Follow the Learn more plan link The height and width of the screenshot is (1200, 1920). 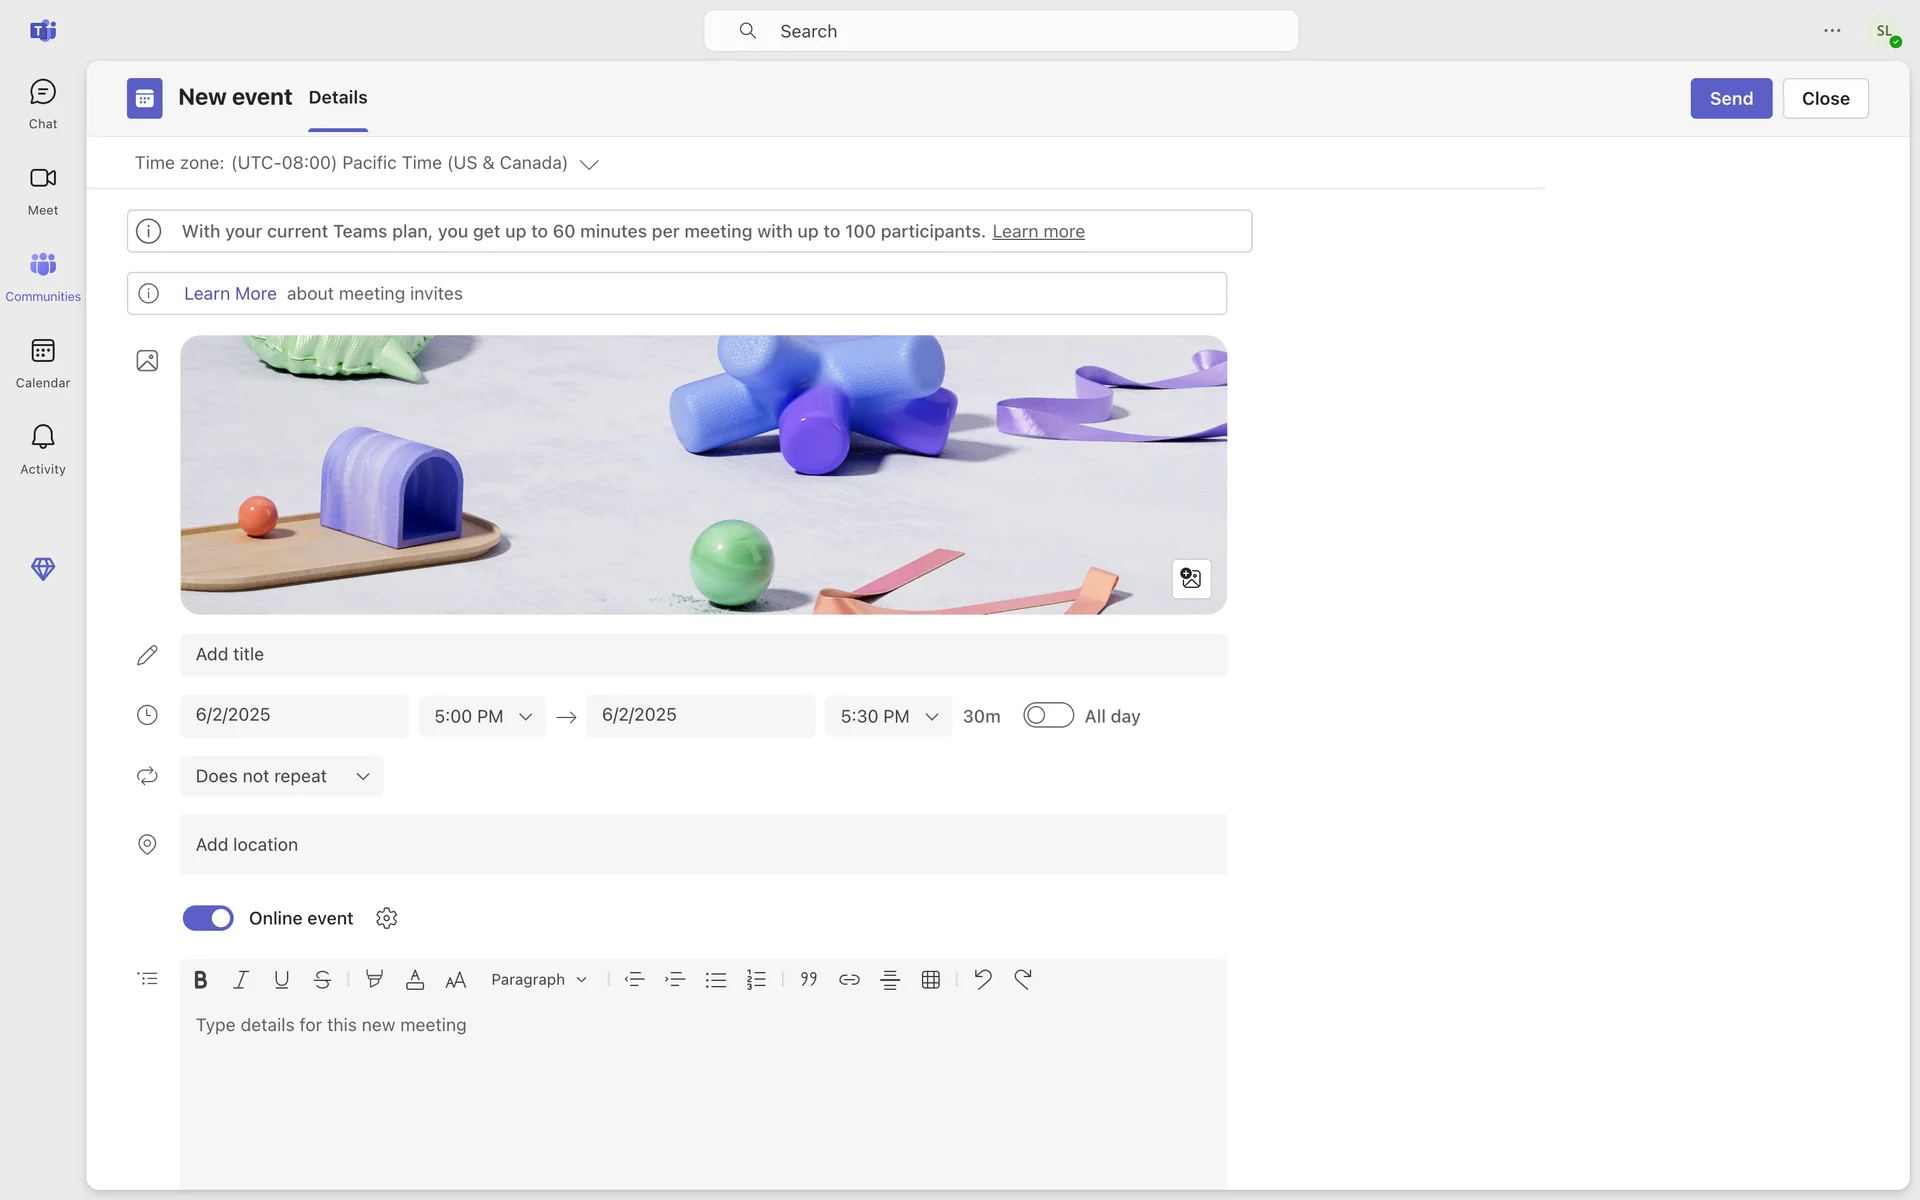(1038, 232)
